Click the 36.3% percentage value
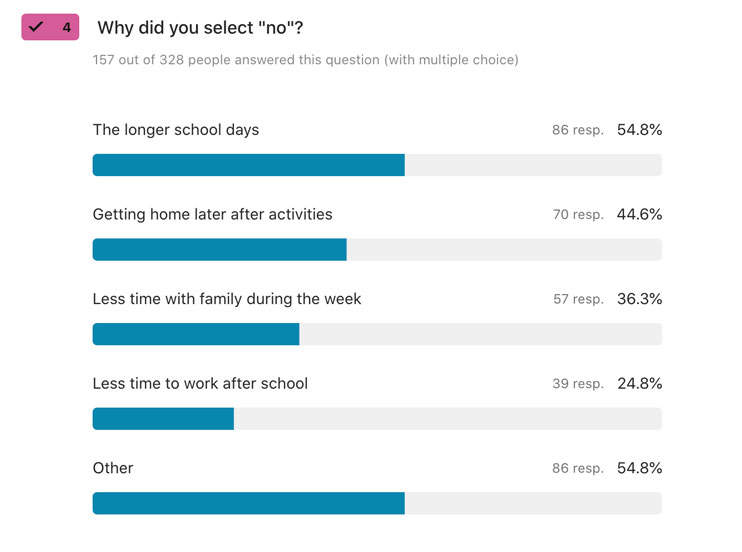Screen dimensions: 742x552 click(640, 299)
